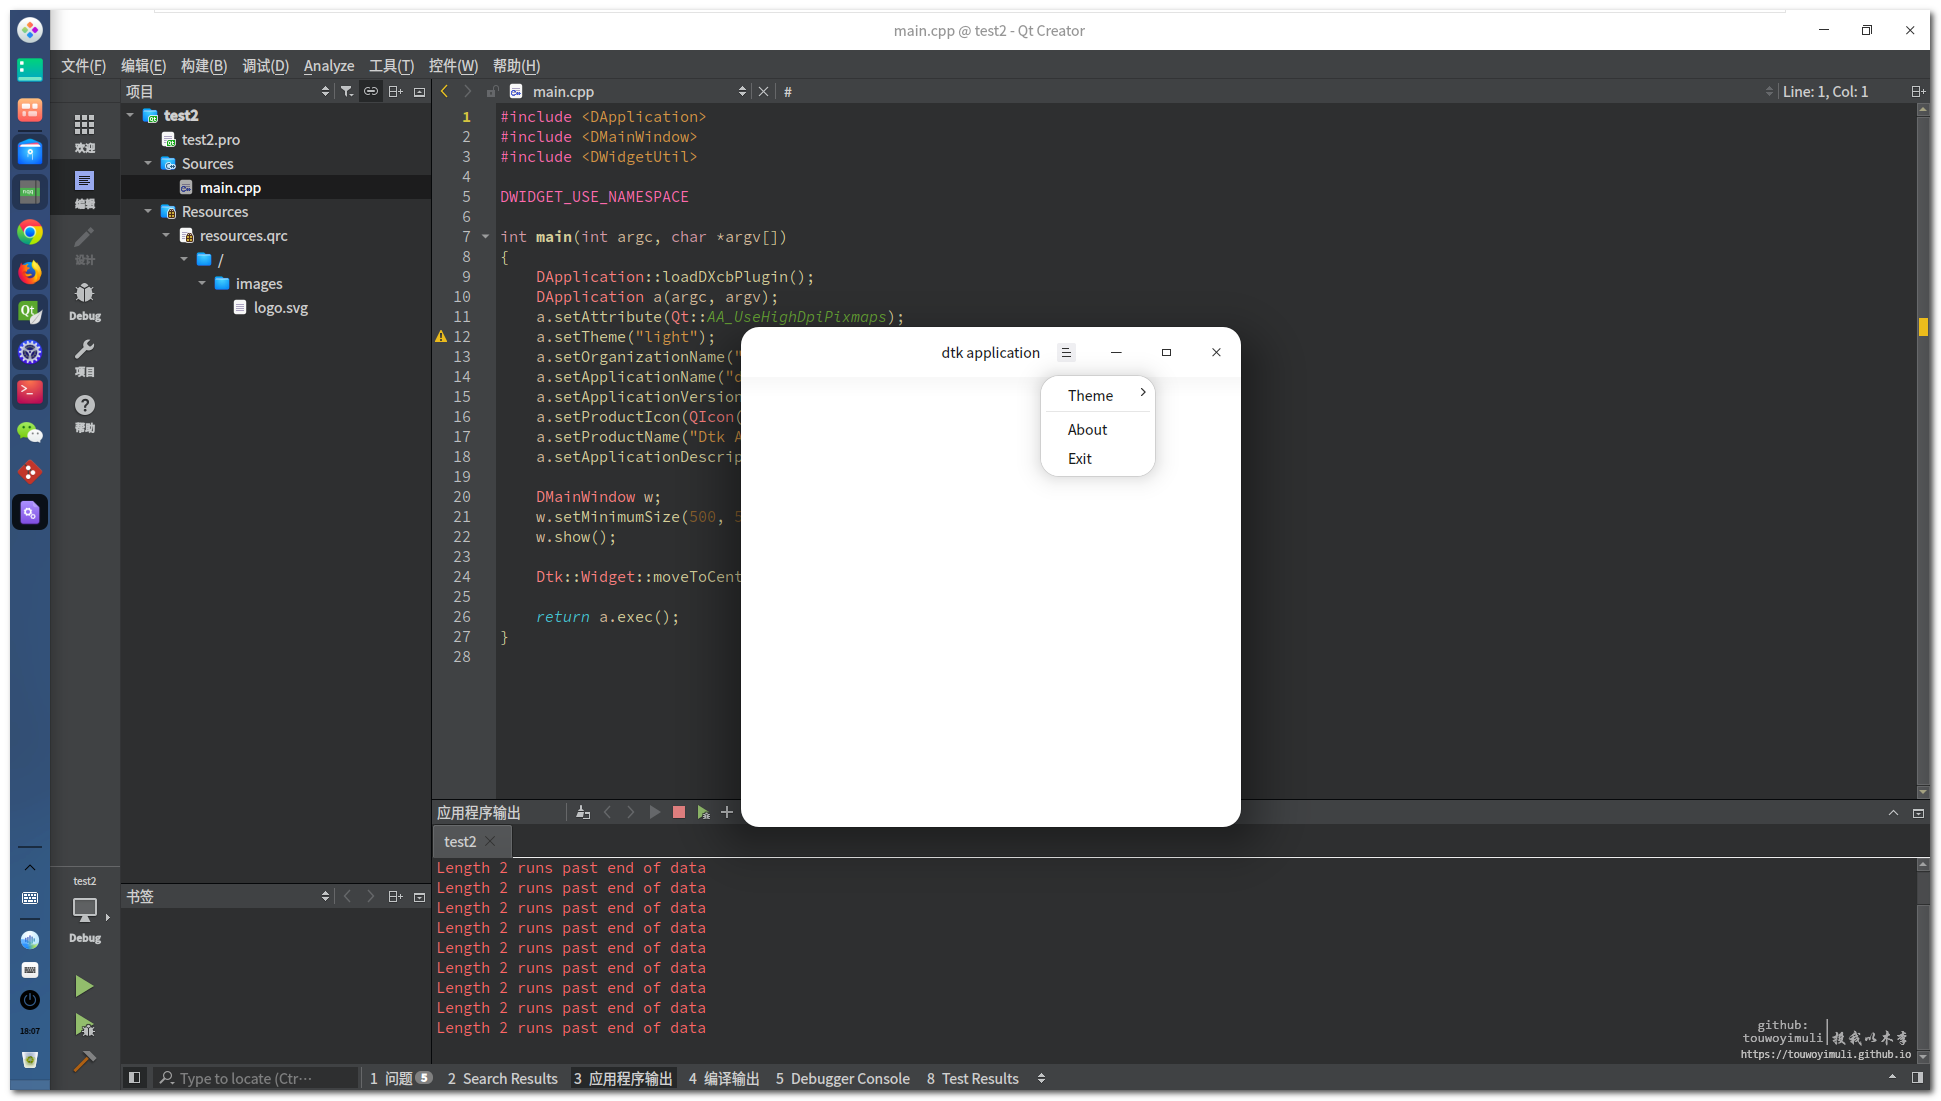Select About in the dtk application menu
This screenshot has width=1941, height=1101.
coord(1087,430)
